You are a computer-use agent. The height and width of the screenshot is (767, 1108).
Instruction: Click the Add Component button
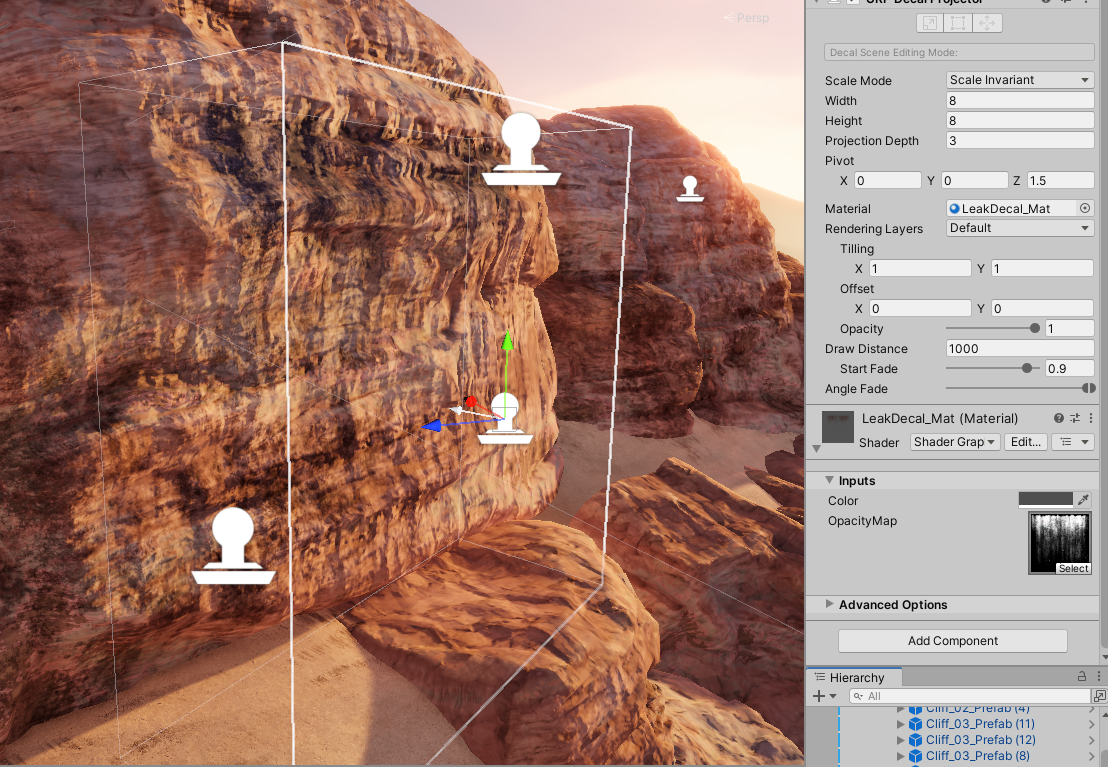953,640
